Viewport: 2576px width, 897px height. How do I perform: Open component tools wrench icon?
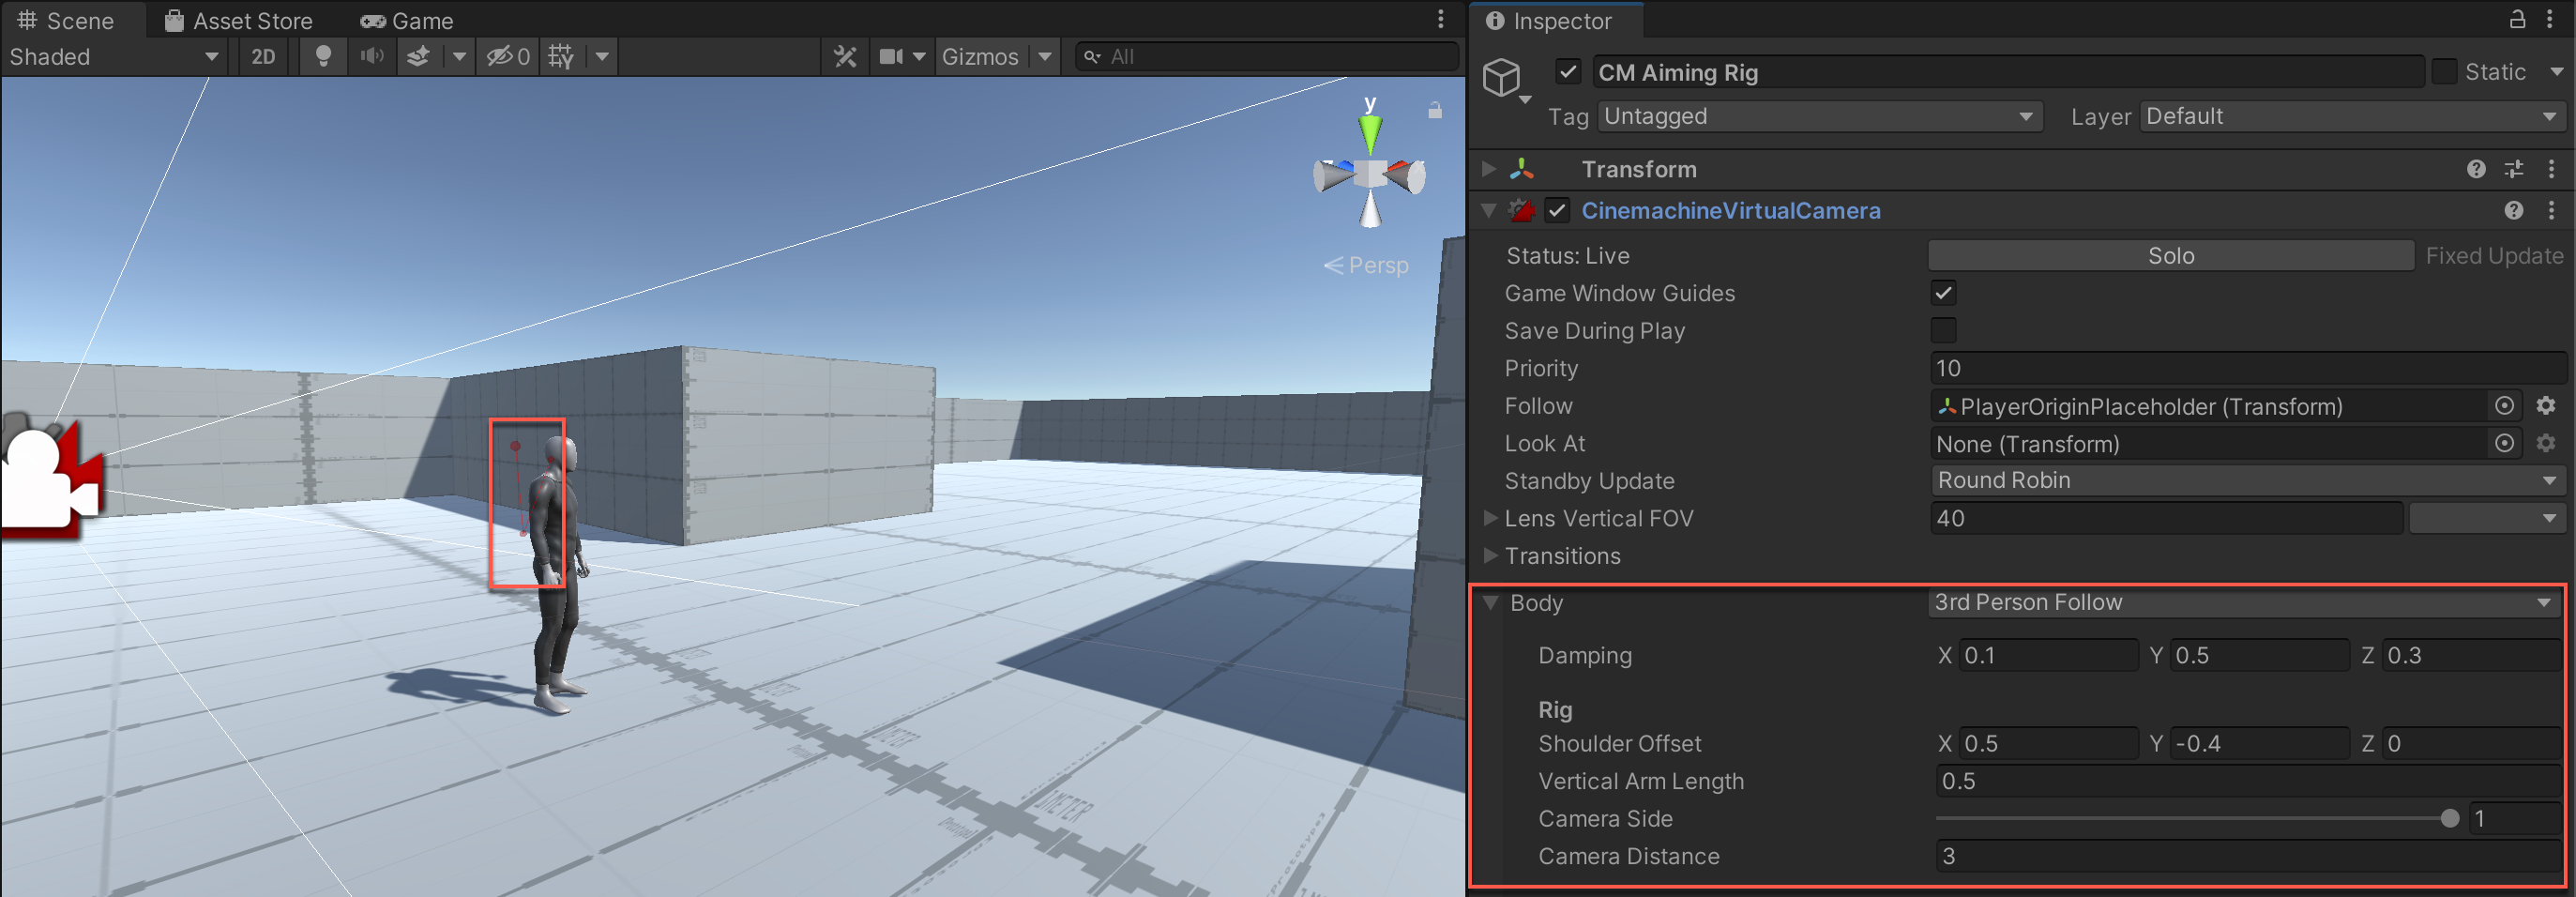coord(845,57)
